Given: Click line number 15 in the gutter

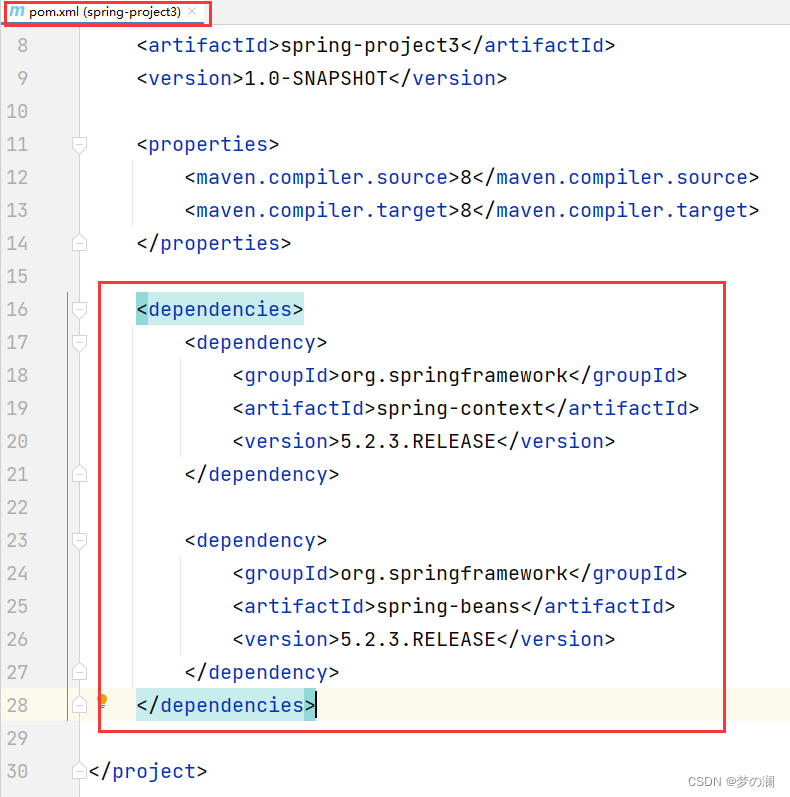Looking at the screenshot, I should pyautogui.click(x=17, y=277).
